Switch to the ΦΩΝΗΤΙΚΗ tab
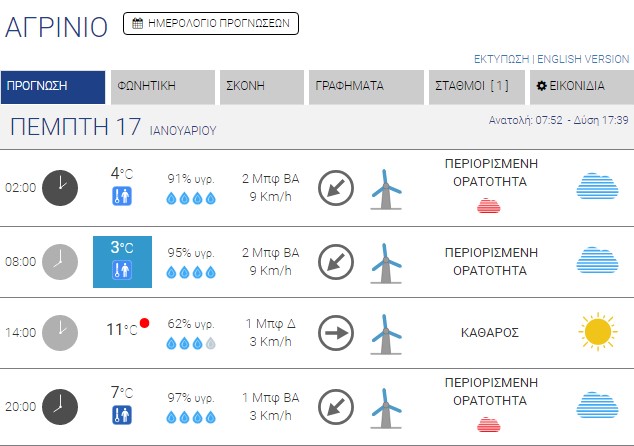Screen dimensions: 634x446 [163, 87]
